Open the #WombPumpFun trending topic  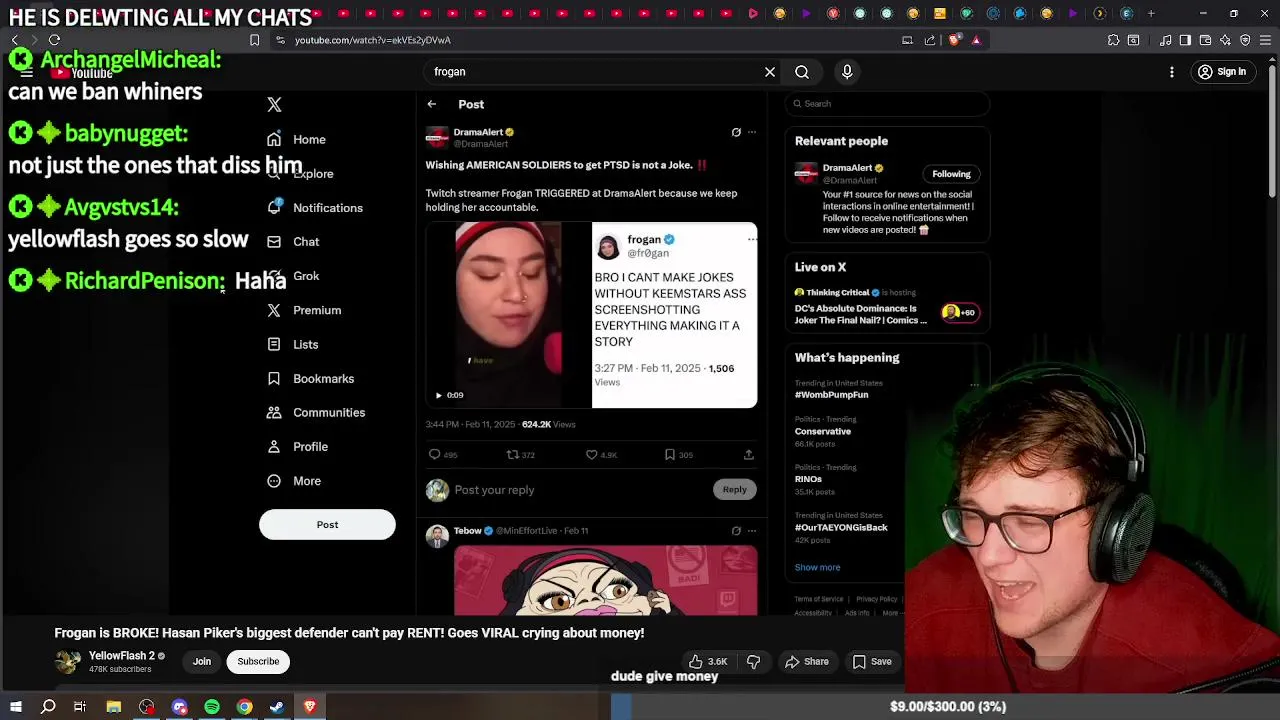click(x=831, y=395)
